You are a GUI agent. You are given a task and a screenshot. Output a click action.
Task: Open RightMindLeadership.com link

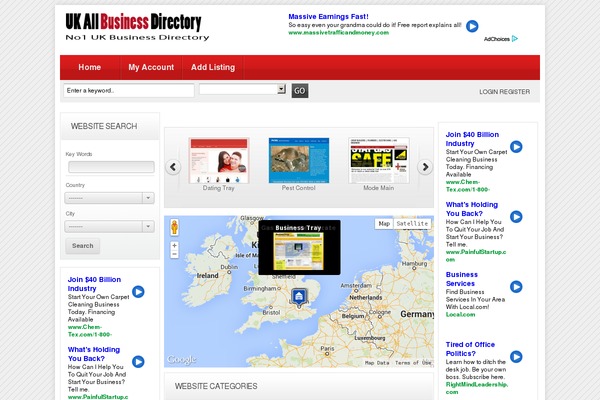477,388
